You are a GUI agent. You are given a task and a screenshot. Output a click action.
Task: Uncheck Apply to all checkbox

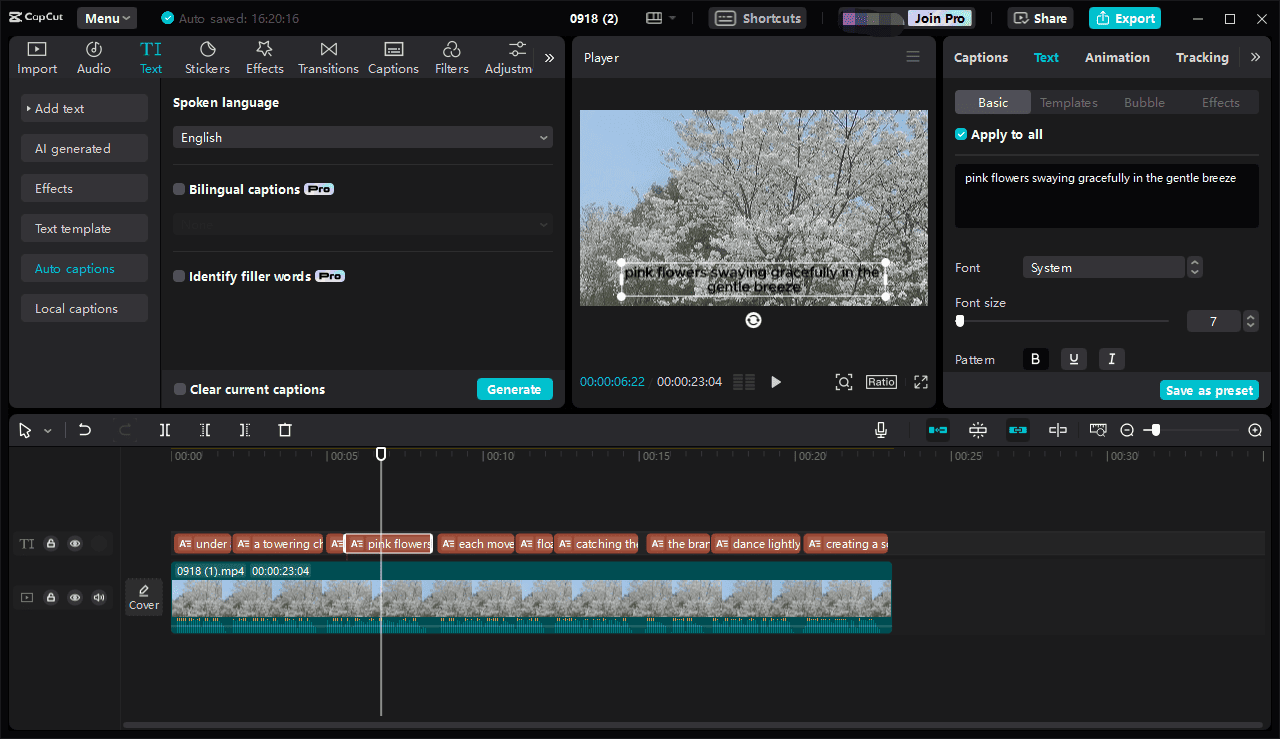[961, 134]
